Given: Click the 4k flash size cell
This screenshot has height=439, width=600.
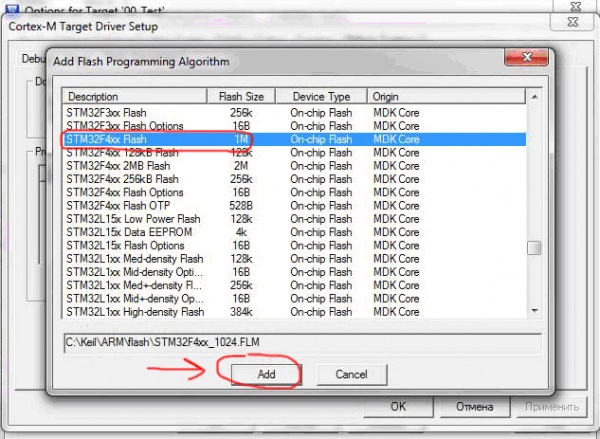Looking at the screenshot, I should pos(241,232).
